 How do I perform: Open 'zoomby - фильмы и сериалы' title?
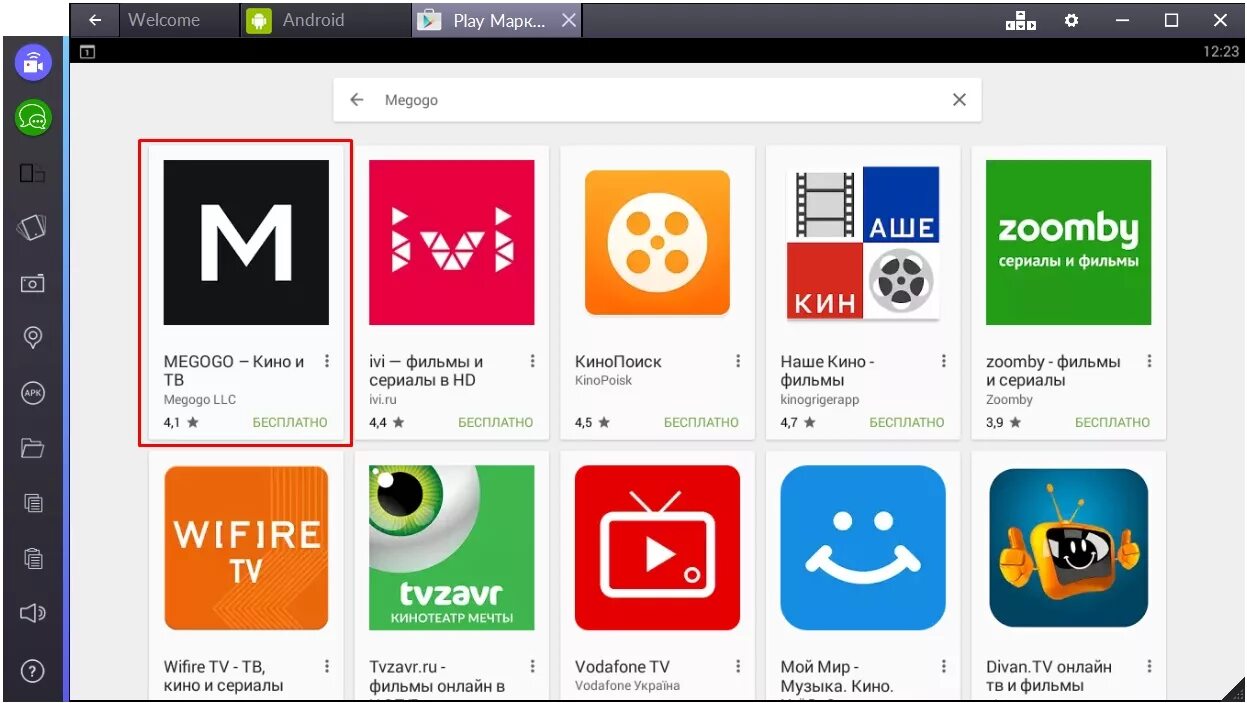click(x=1053, y=370)
